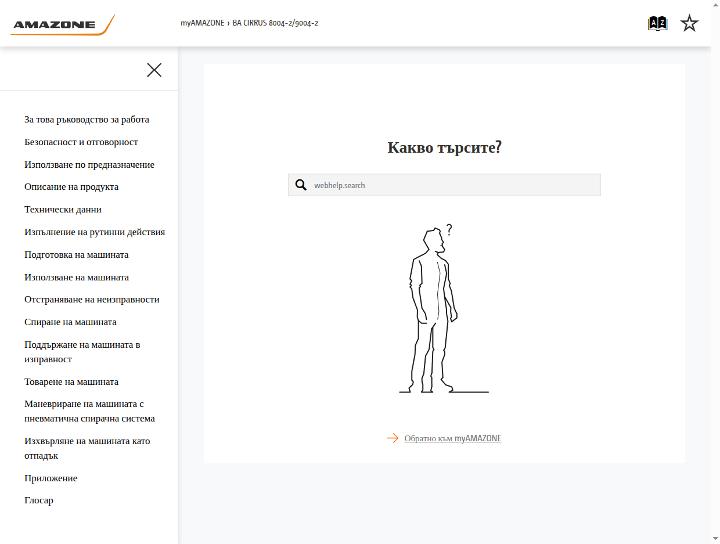Select Използване по предназначение
This screenshot has width=720, height=544.
89,164
